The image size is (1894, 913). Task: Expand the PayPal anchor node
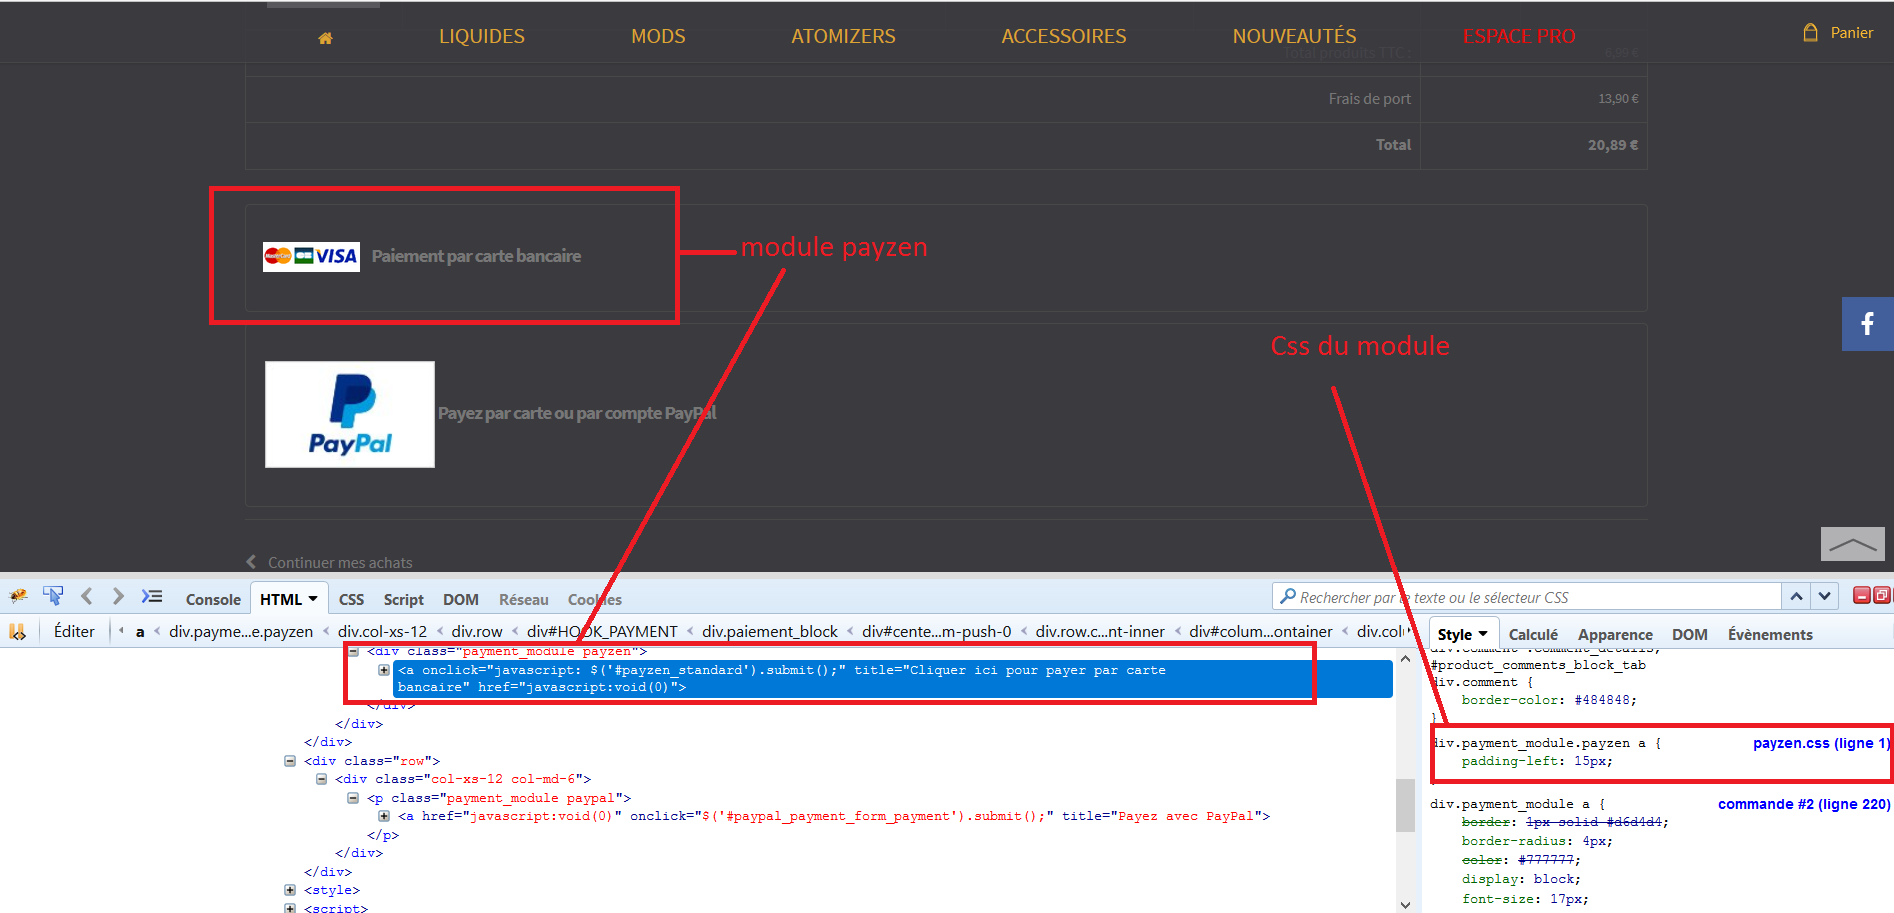tap(384, 816)
